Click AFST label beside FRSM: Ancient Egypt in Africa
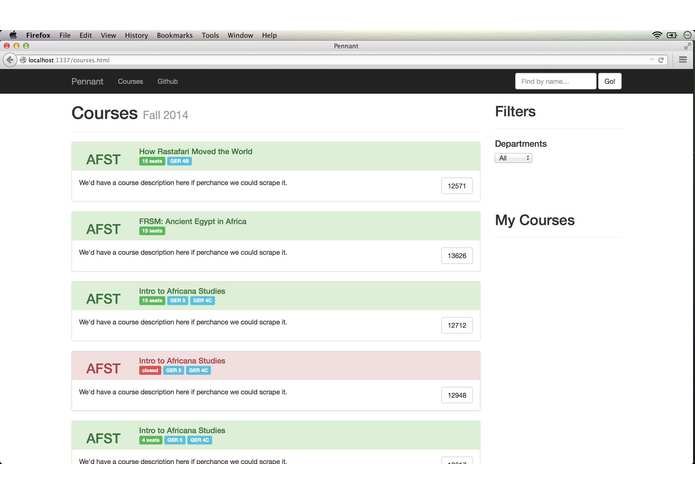This screenshot has height=494, width=695. pos(103,229)
